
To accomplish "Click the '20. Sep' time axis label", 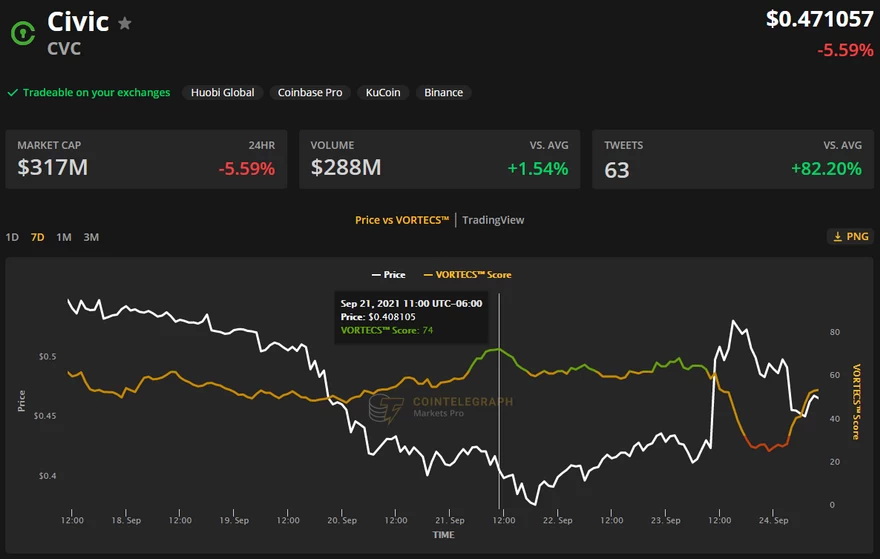I will 342,520.
